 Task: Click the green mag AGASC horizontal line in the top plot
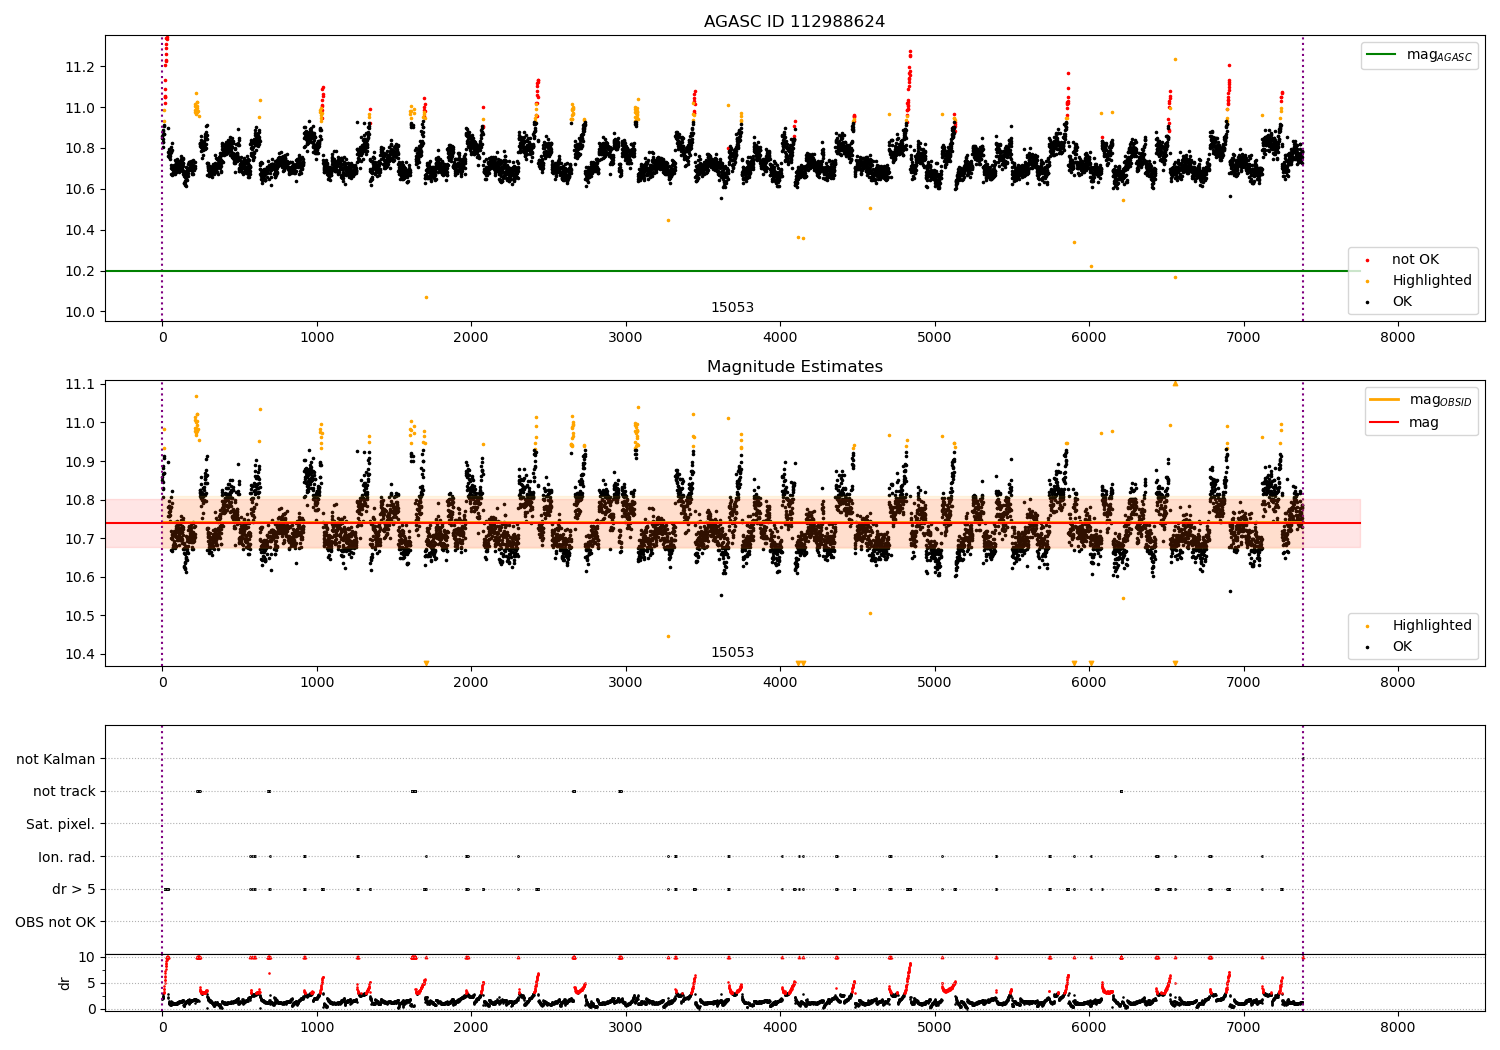732,271
